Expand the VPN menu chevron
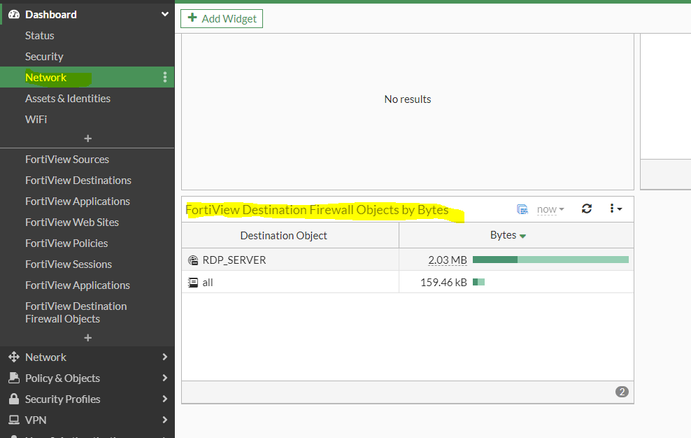 [165, 419]
